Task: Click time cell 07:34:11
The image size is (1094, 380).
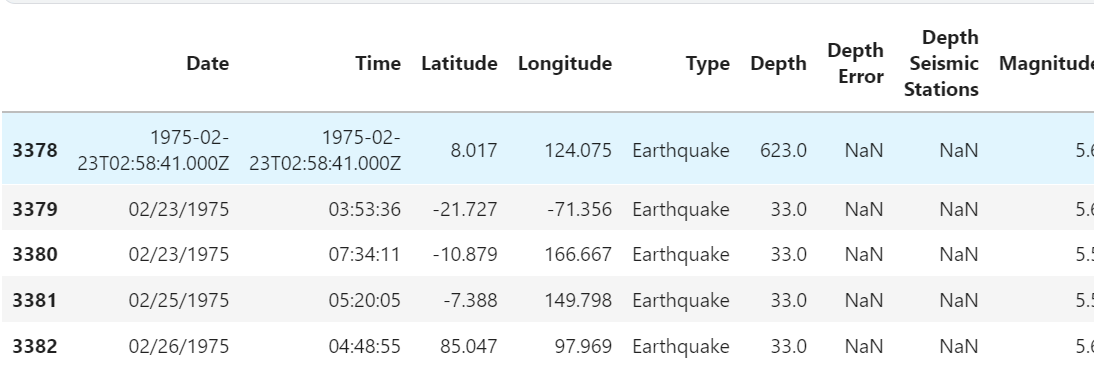Action: 365,254
